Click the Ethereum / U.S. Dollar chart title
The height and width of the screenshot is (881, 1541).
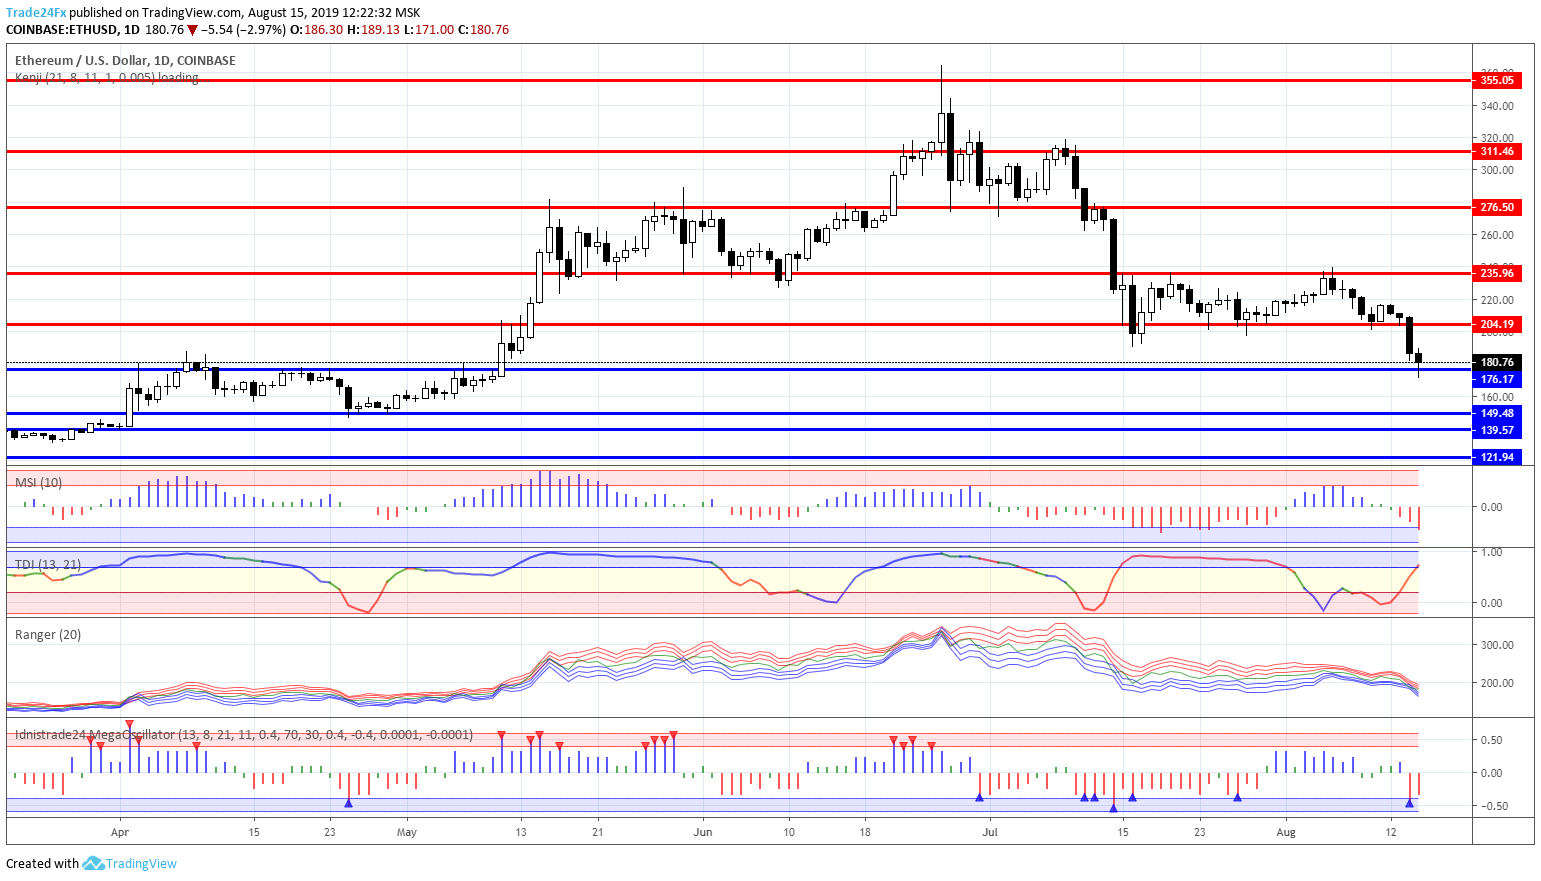coord(125,60)
